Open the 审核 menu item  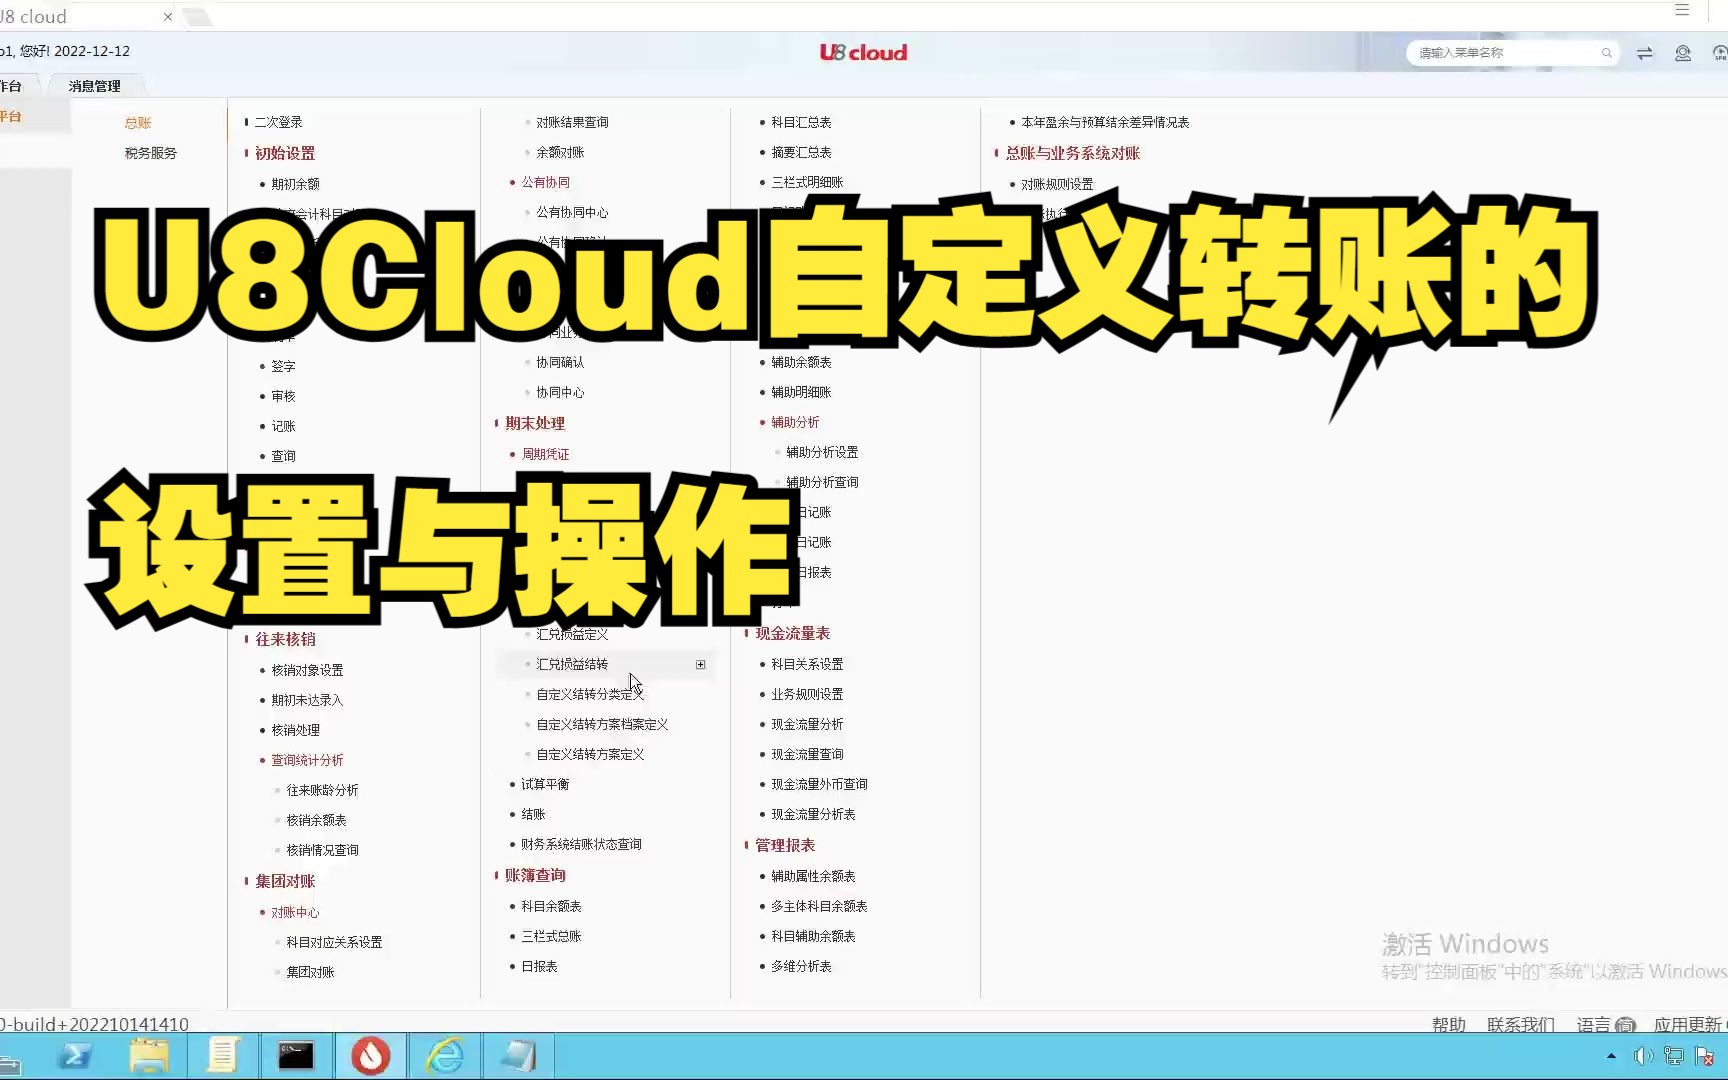pyautogui.click(x=283, y=396)
